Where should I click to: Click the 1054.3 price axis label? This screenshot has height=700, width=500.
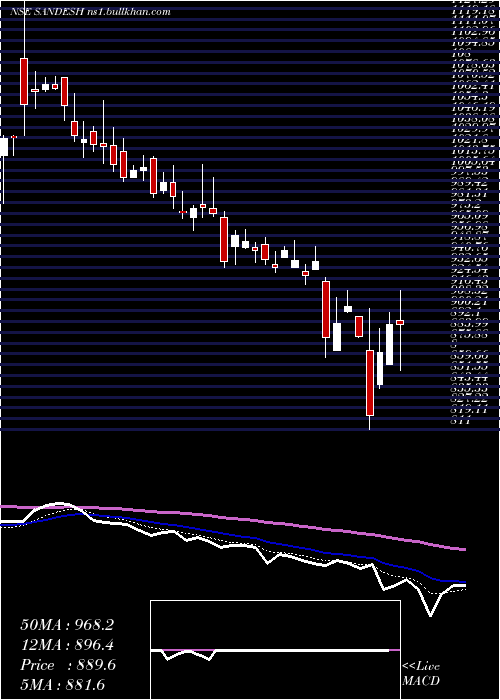tap(469, 96)
